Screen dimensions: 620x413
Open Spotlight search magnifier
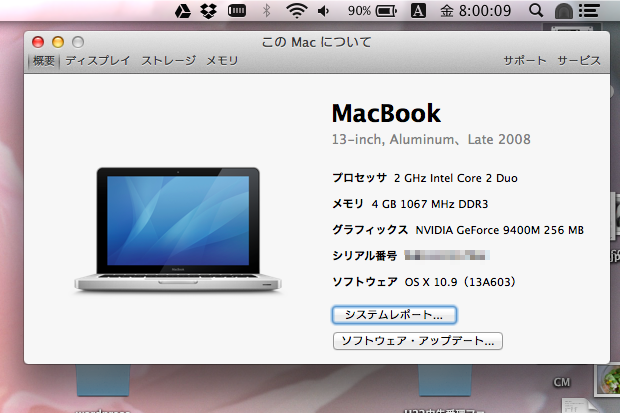(536, 11)
